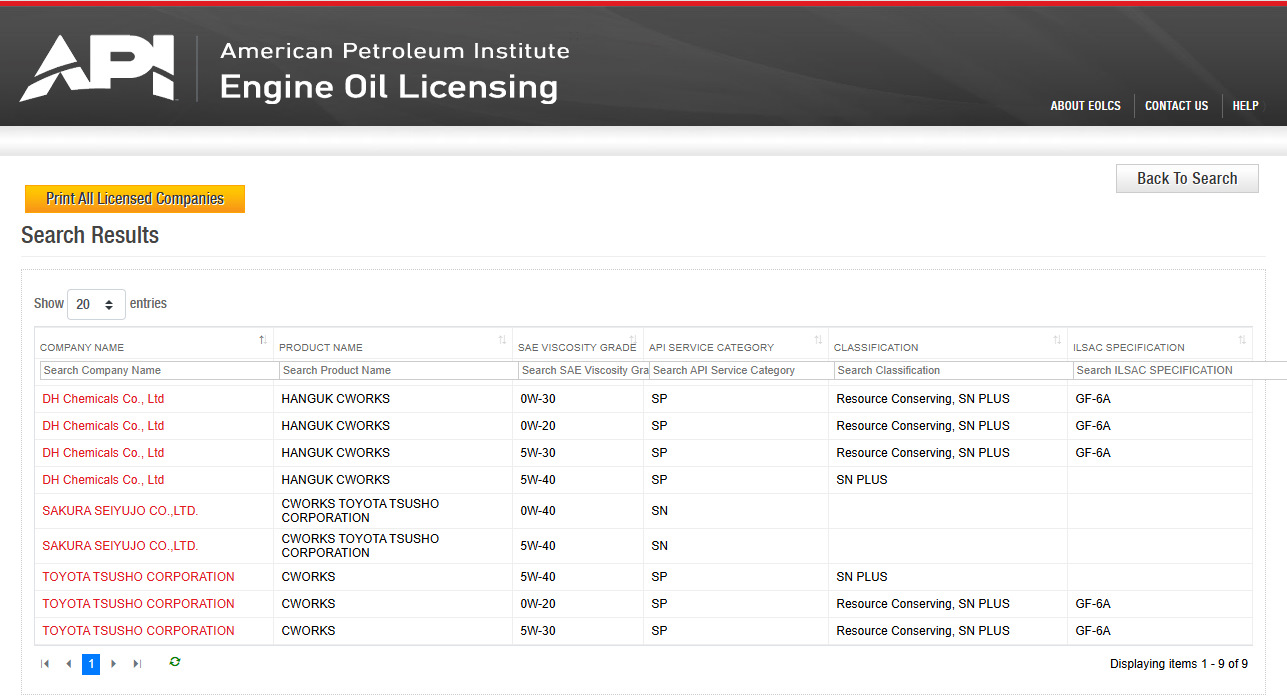Image resolution: width=1287 pixels, height=698 pixels.
Task: Click the Search Results heading
Action: (x=90, y=235)
